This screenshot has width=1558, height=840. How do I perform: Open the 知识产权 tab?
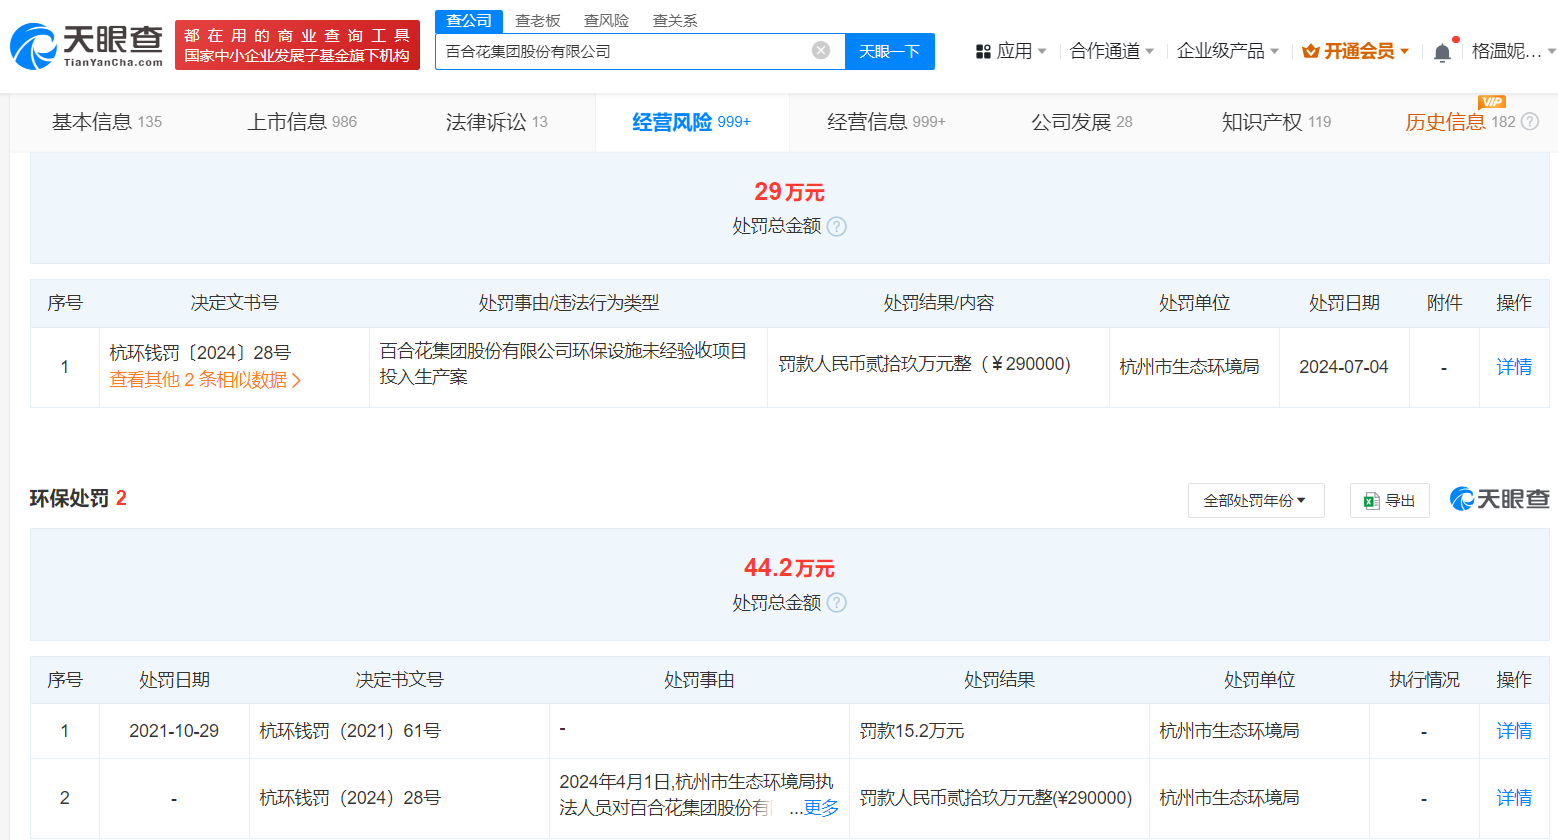(x=1277, y=122)
